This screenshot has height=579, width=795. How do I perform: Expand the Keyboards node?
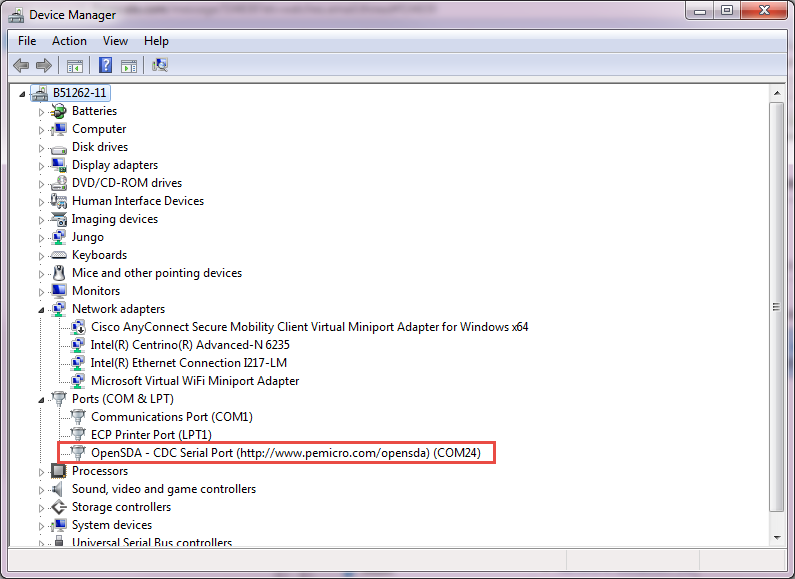point(41,256)
